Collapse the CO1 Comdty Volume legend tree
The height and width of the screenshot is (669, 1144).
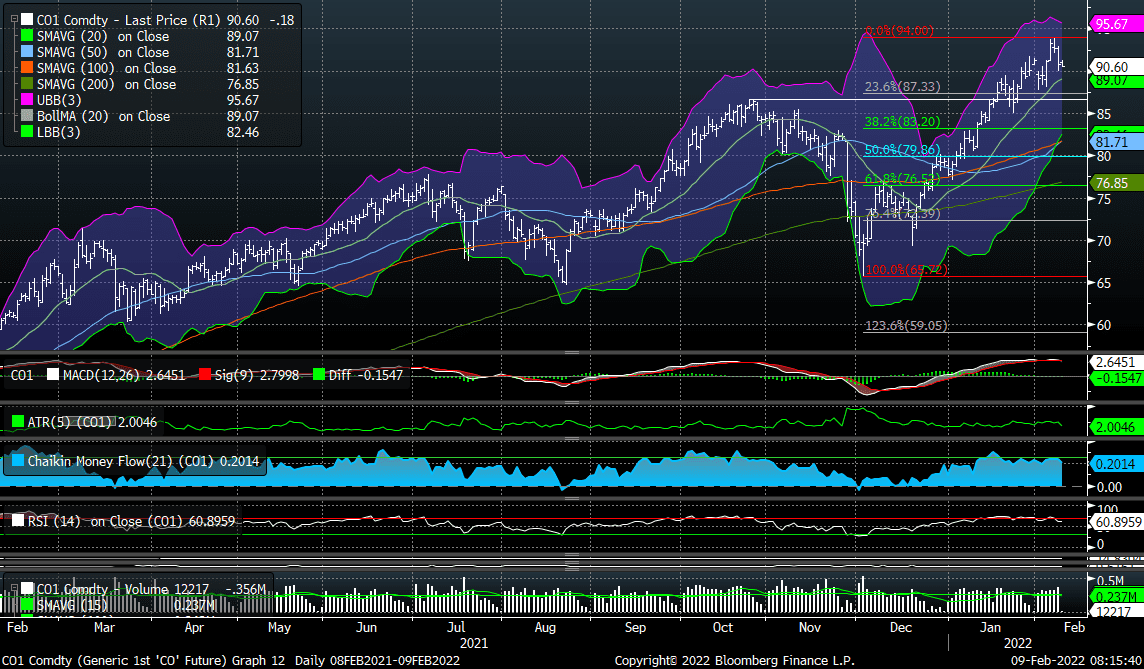(14, 589)
